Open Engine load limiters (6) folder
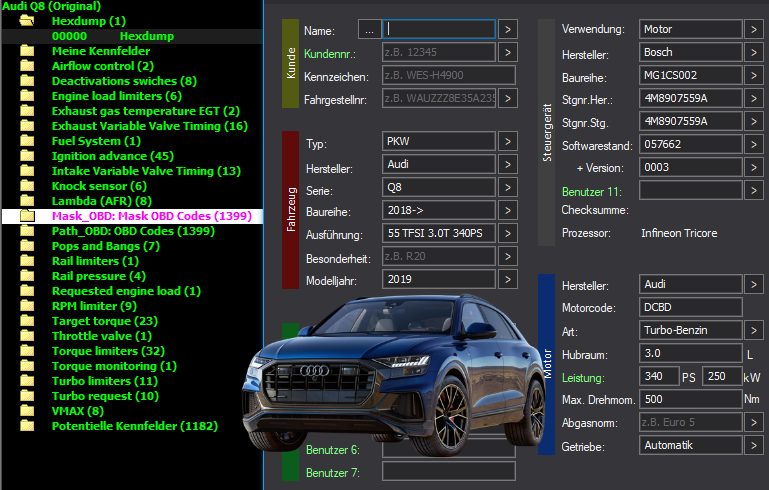769x490 pixels. click(117, 96)
